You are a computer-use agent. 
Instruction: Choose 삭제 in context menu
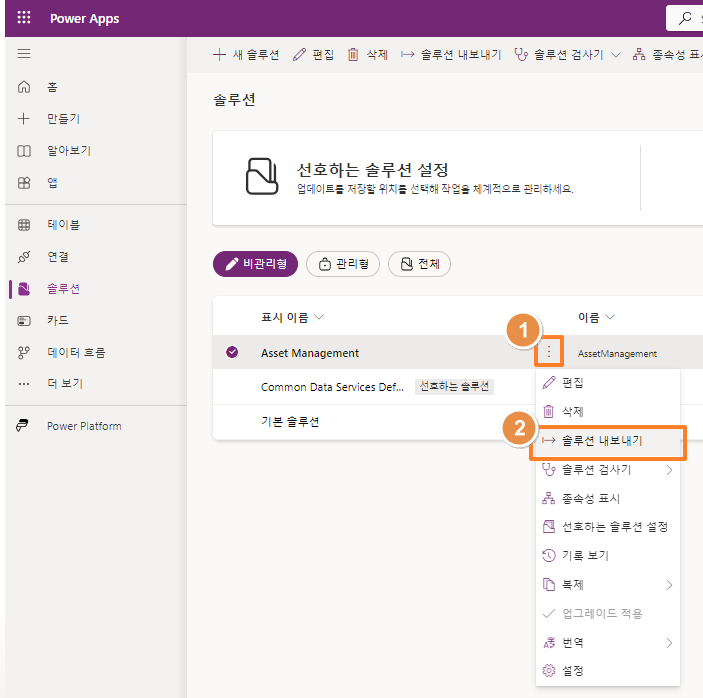click(x=608, y=412)
